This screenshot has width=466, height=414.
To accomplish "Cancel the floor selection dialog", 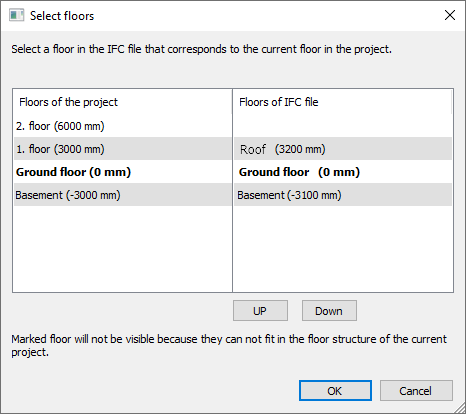I will coord(416,391).
